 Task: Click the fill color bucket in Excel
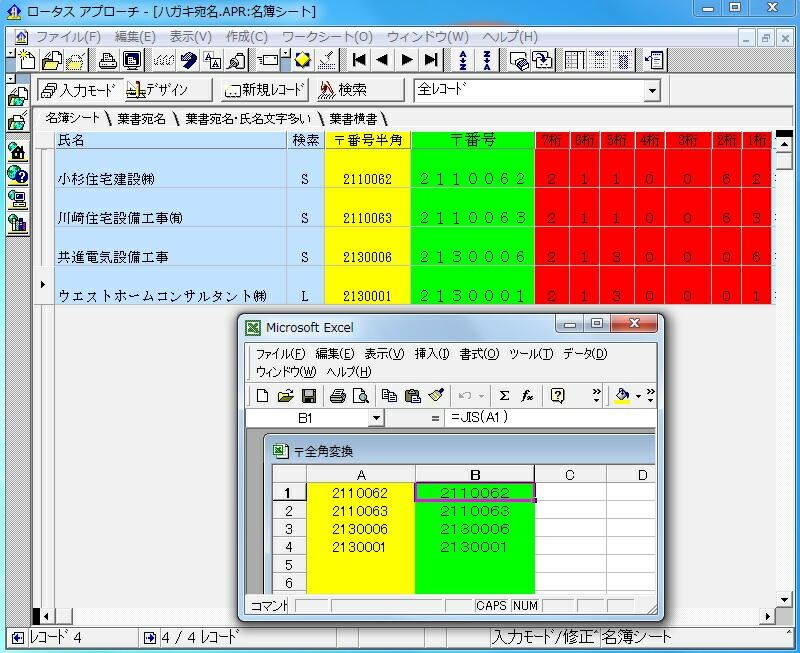point(622,395)
